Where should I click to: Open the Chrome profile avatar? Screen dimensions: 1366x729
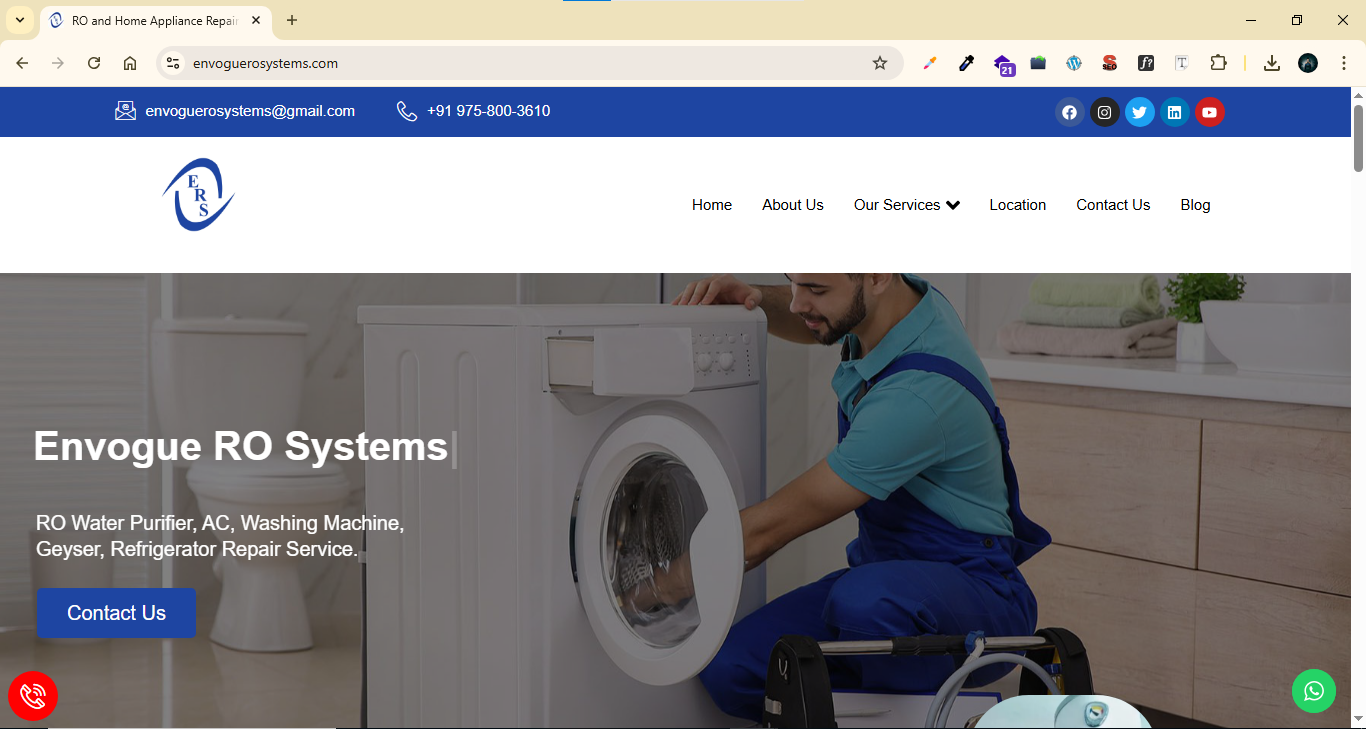click(1308, 63)
